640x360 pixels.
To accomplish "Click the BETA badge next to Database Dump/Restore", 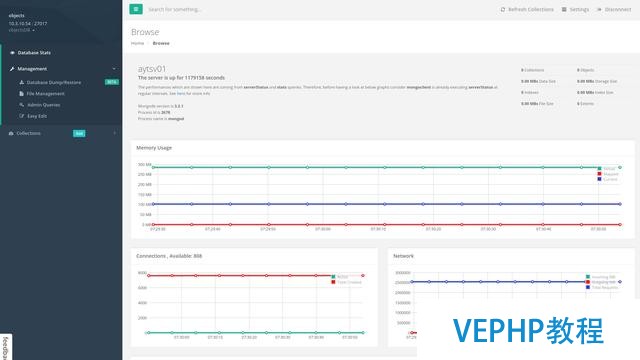I will [x=111, y=82].
